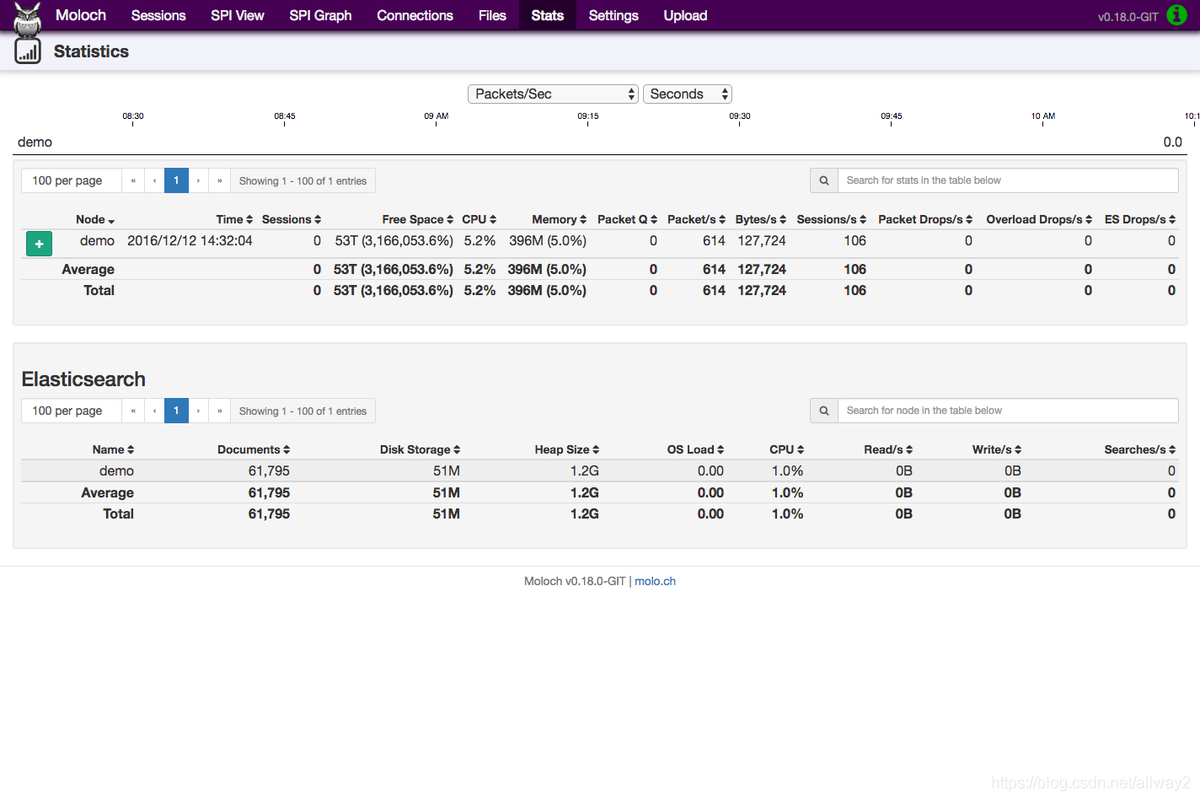Image resolution: width=1200 pixels, height=801 pixels.
Task: Click the stats table search magnifier icon
Action: coord(824,181)
